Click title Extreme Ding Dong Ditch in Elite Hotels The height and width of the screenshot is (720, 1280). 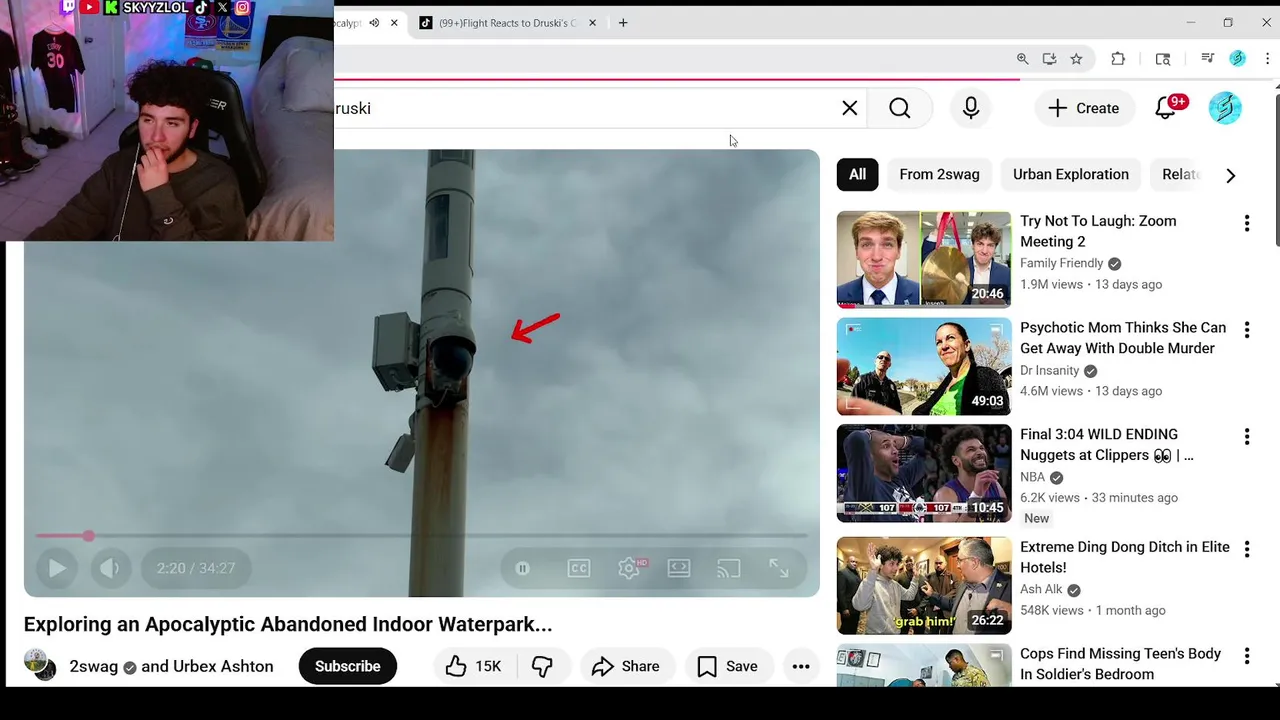1125,557
